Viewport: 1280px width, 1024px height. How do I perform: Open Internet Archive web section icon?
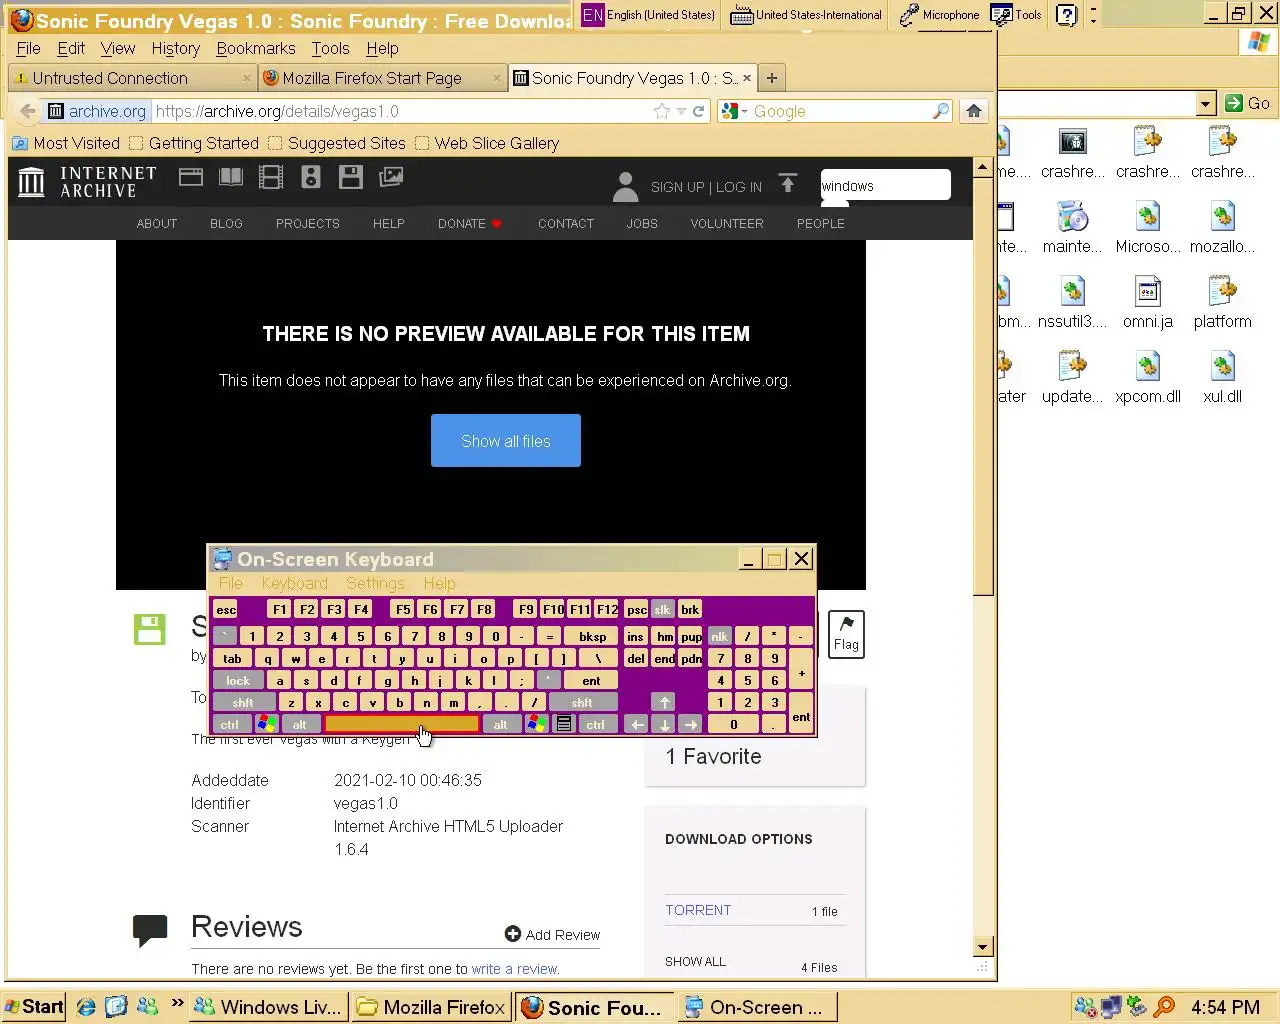click(191, 178)
